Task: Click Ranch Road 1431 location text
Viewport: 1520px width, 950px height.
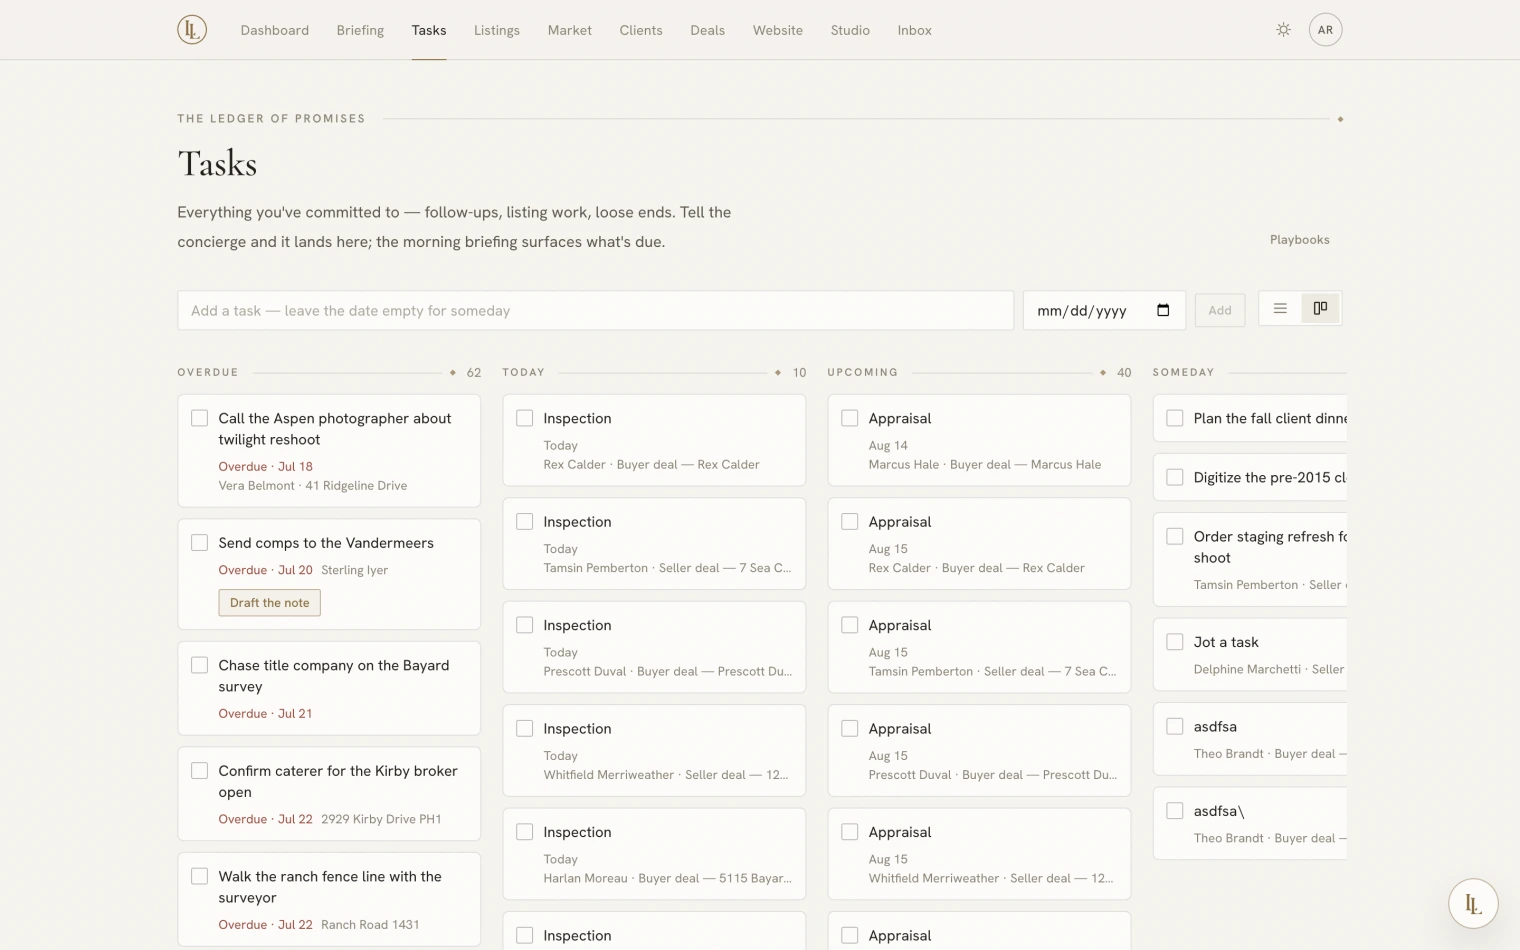Action: click(370, 925)
